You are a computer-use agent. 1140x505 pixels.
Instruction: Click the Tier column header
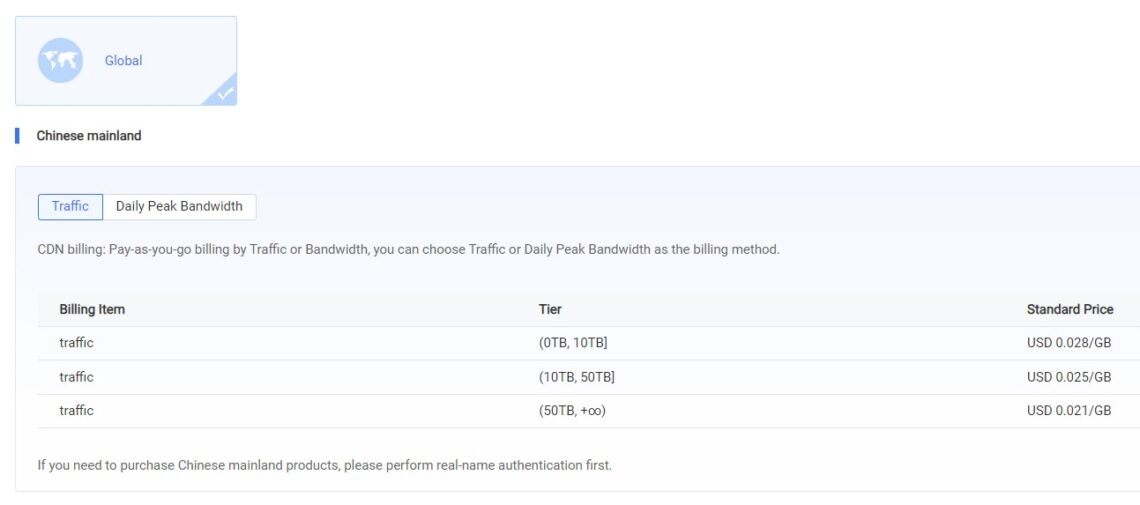click(550, 309)
